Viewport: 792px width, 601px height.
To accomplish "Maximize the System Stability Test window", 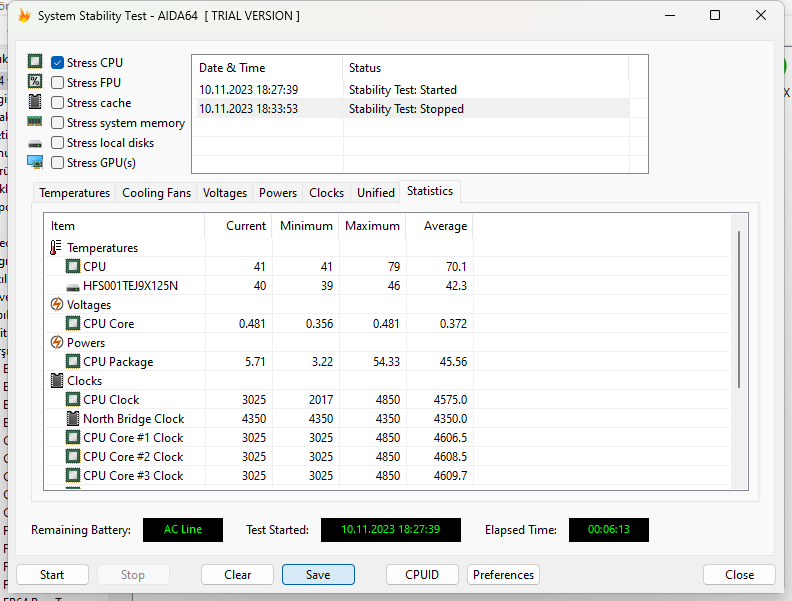I will coord(715,15).
